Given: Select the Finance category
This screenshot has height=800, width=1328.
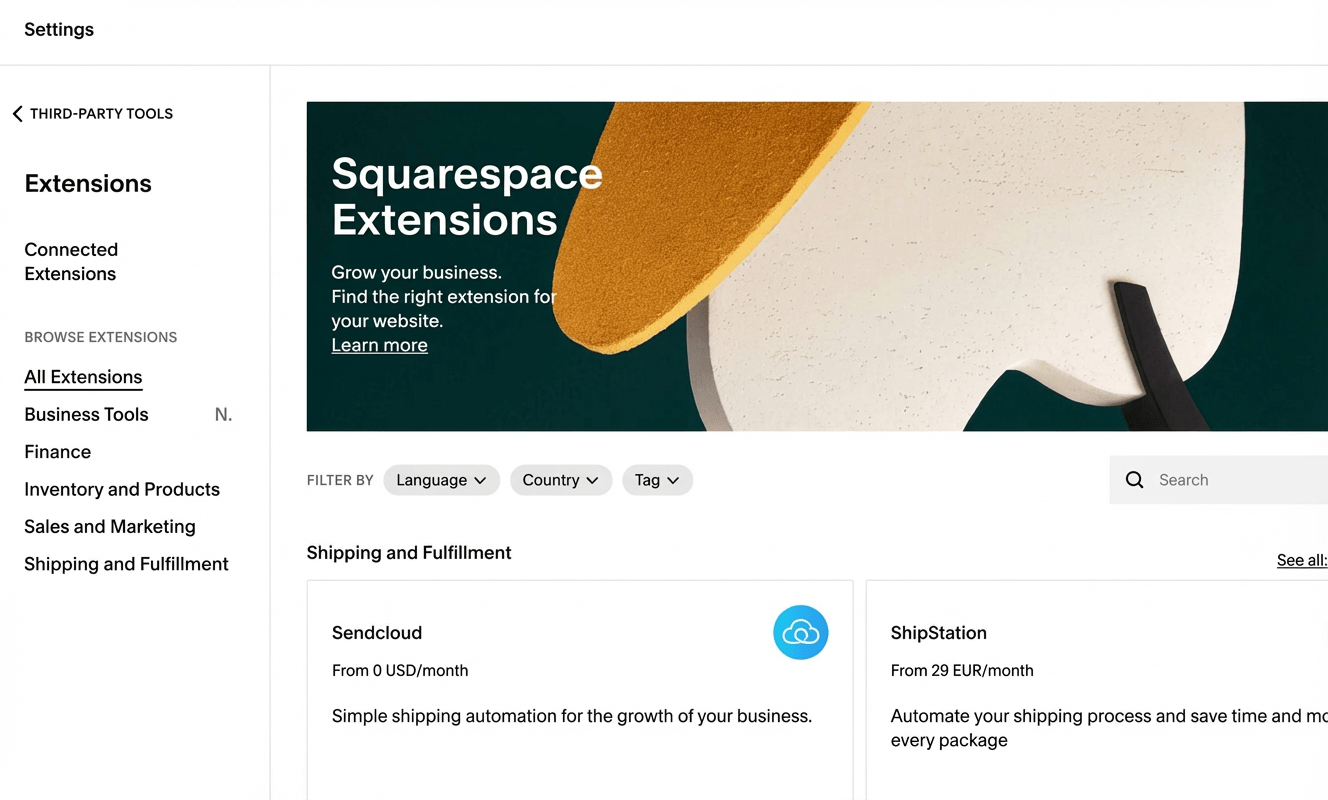Looking at the screenshot, I should [57, 452].
